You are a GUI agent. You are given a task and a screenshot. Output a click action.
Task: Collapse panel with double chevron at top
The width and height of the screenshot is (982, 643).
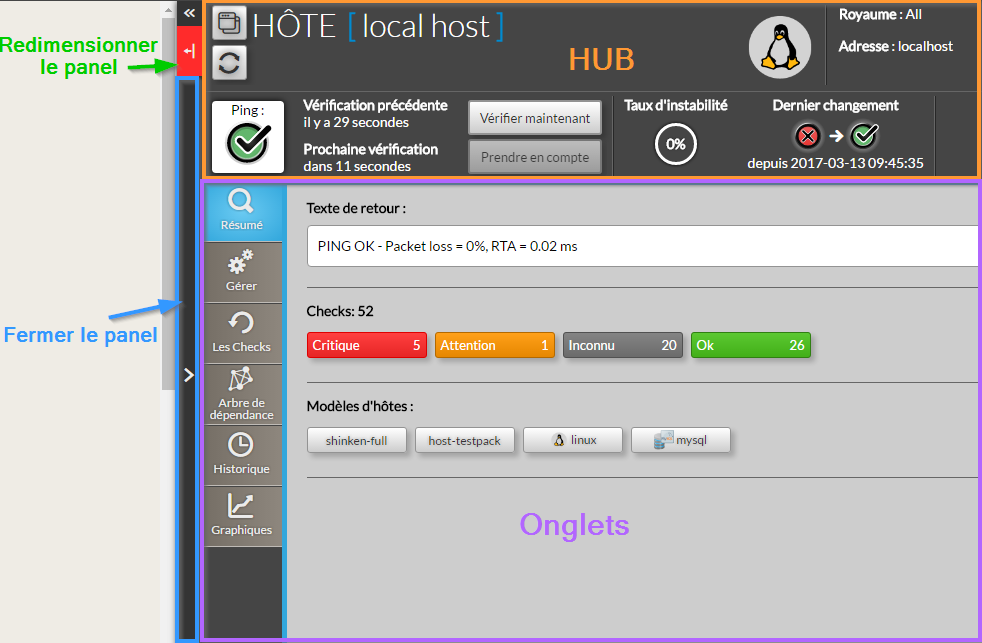[x=189, y=13]
